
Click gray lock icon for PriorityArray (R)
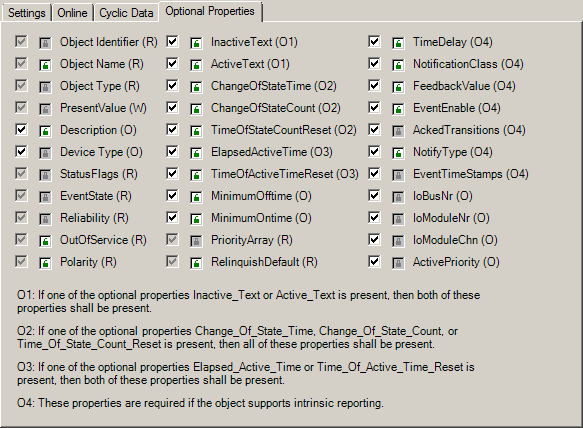(x=196, y=241)
